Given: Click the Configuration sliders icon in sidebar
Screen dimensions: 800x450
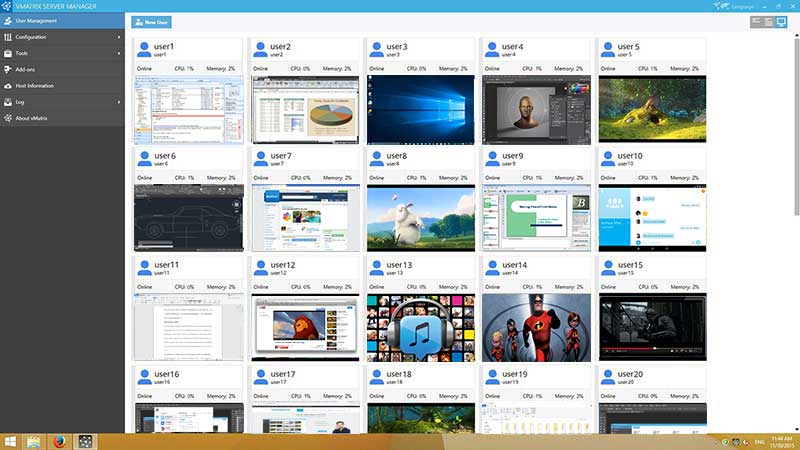Looking at the screenshot, I should [x=8, y=37].
